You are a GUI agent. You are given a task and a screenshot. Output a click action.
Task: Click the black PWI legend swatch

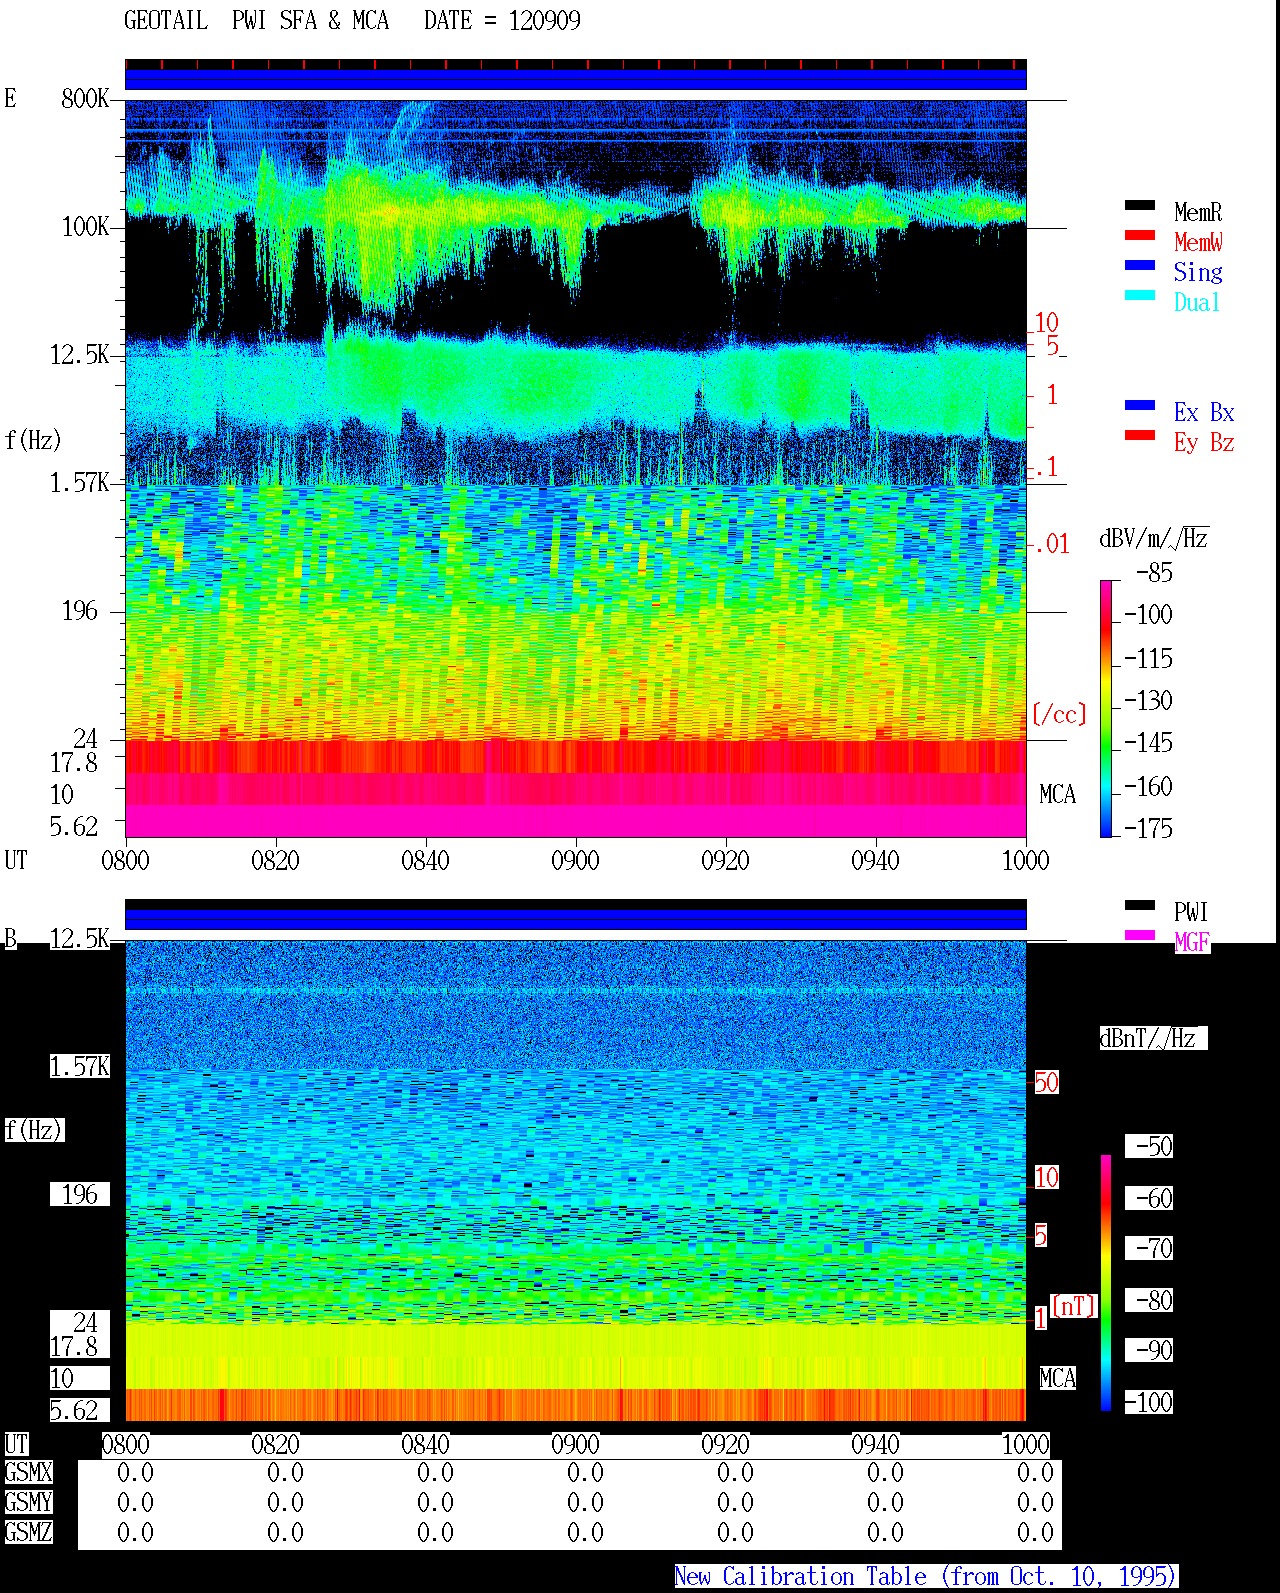[x=1139, y=906]
